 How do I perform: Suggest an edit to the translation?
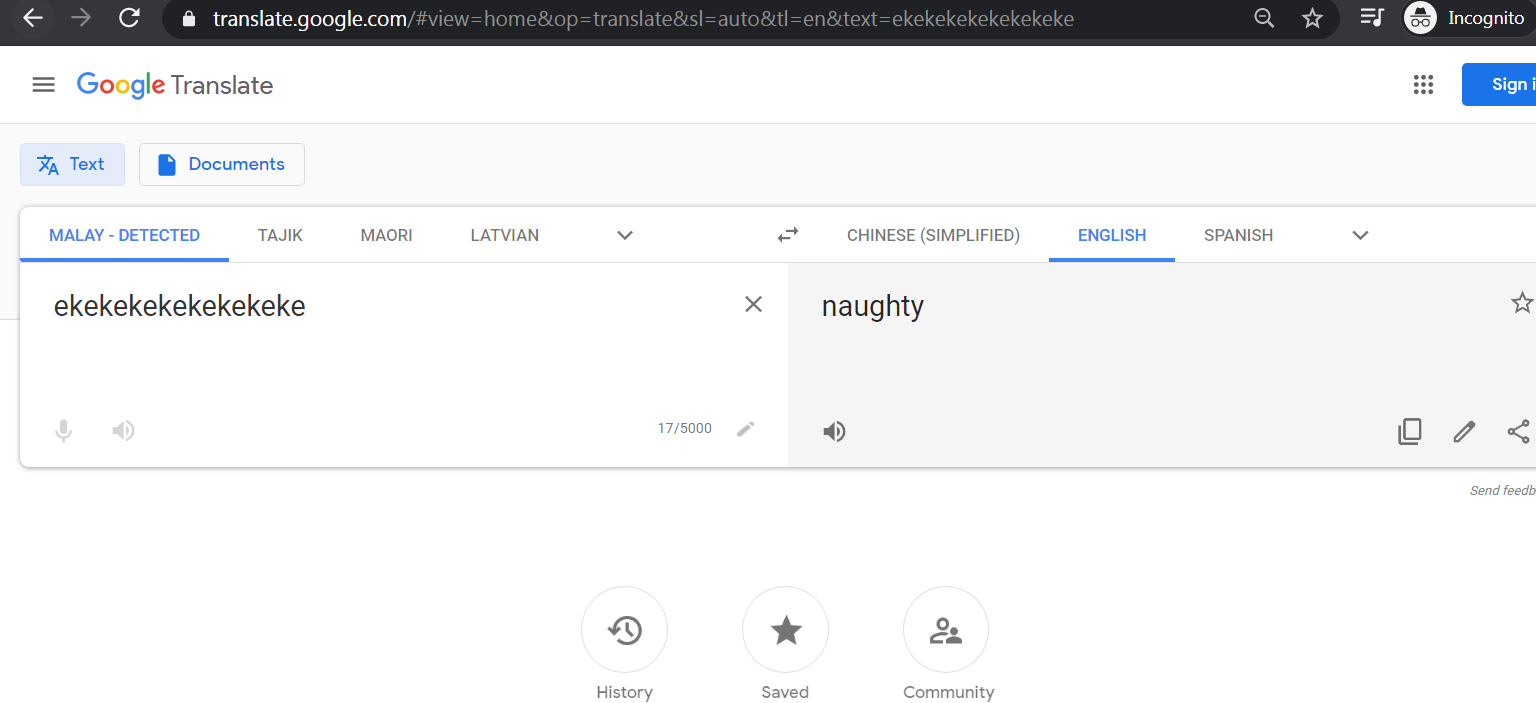(1464, 431)
